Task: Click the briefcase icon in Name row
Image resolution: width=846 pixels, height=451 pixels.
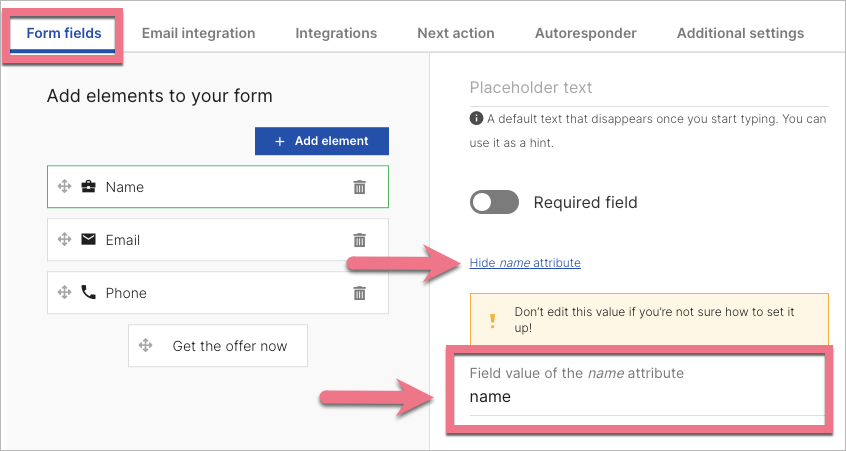Action: pos(89,187)
